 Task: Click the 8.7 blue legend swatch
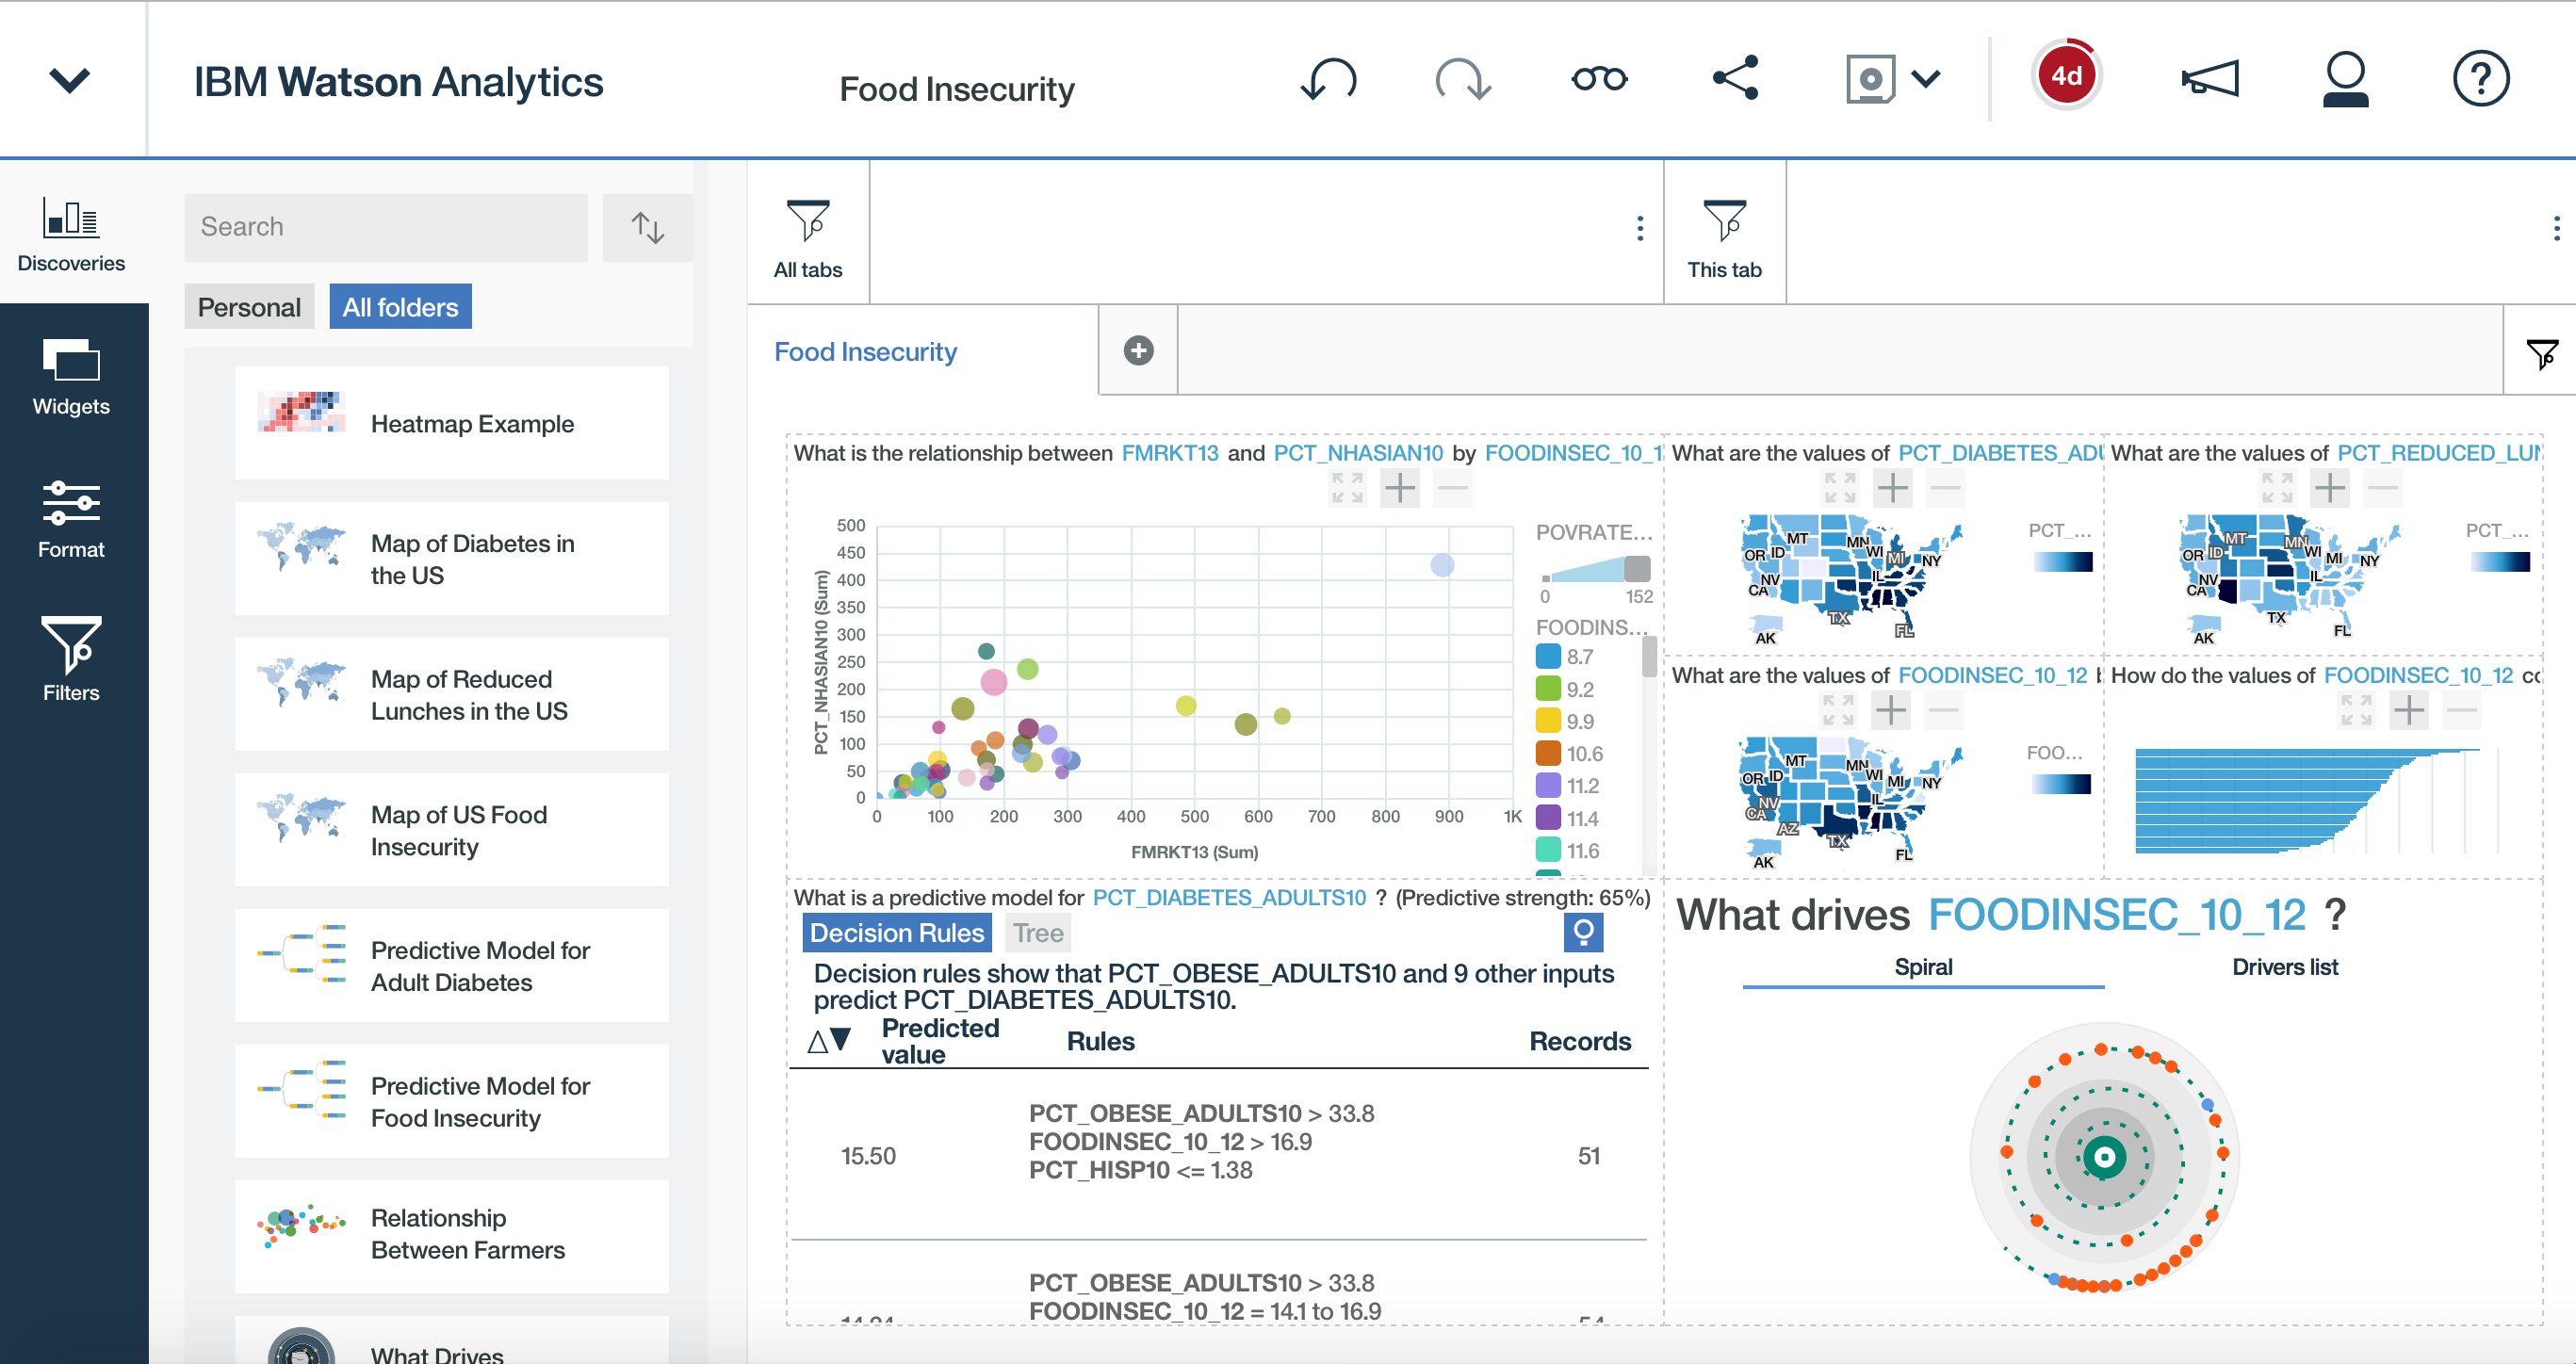click(1548, 657)
